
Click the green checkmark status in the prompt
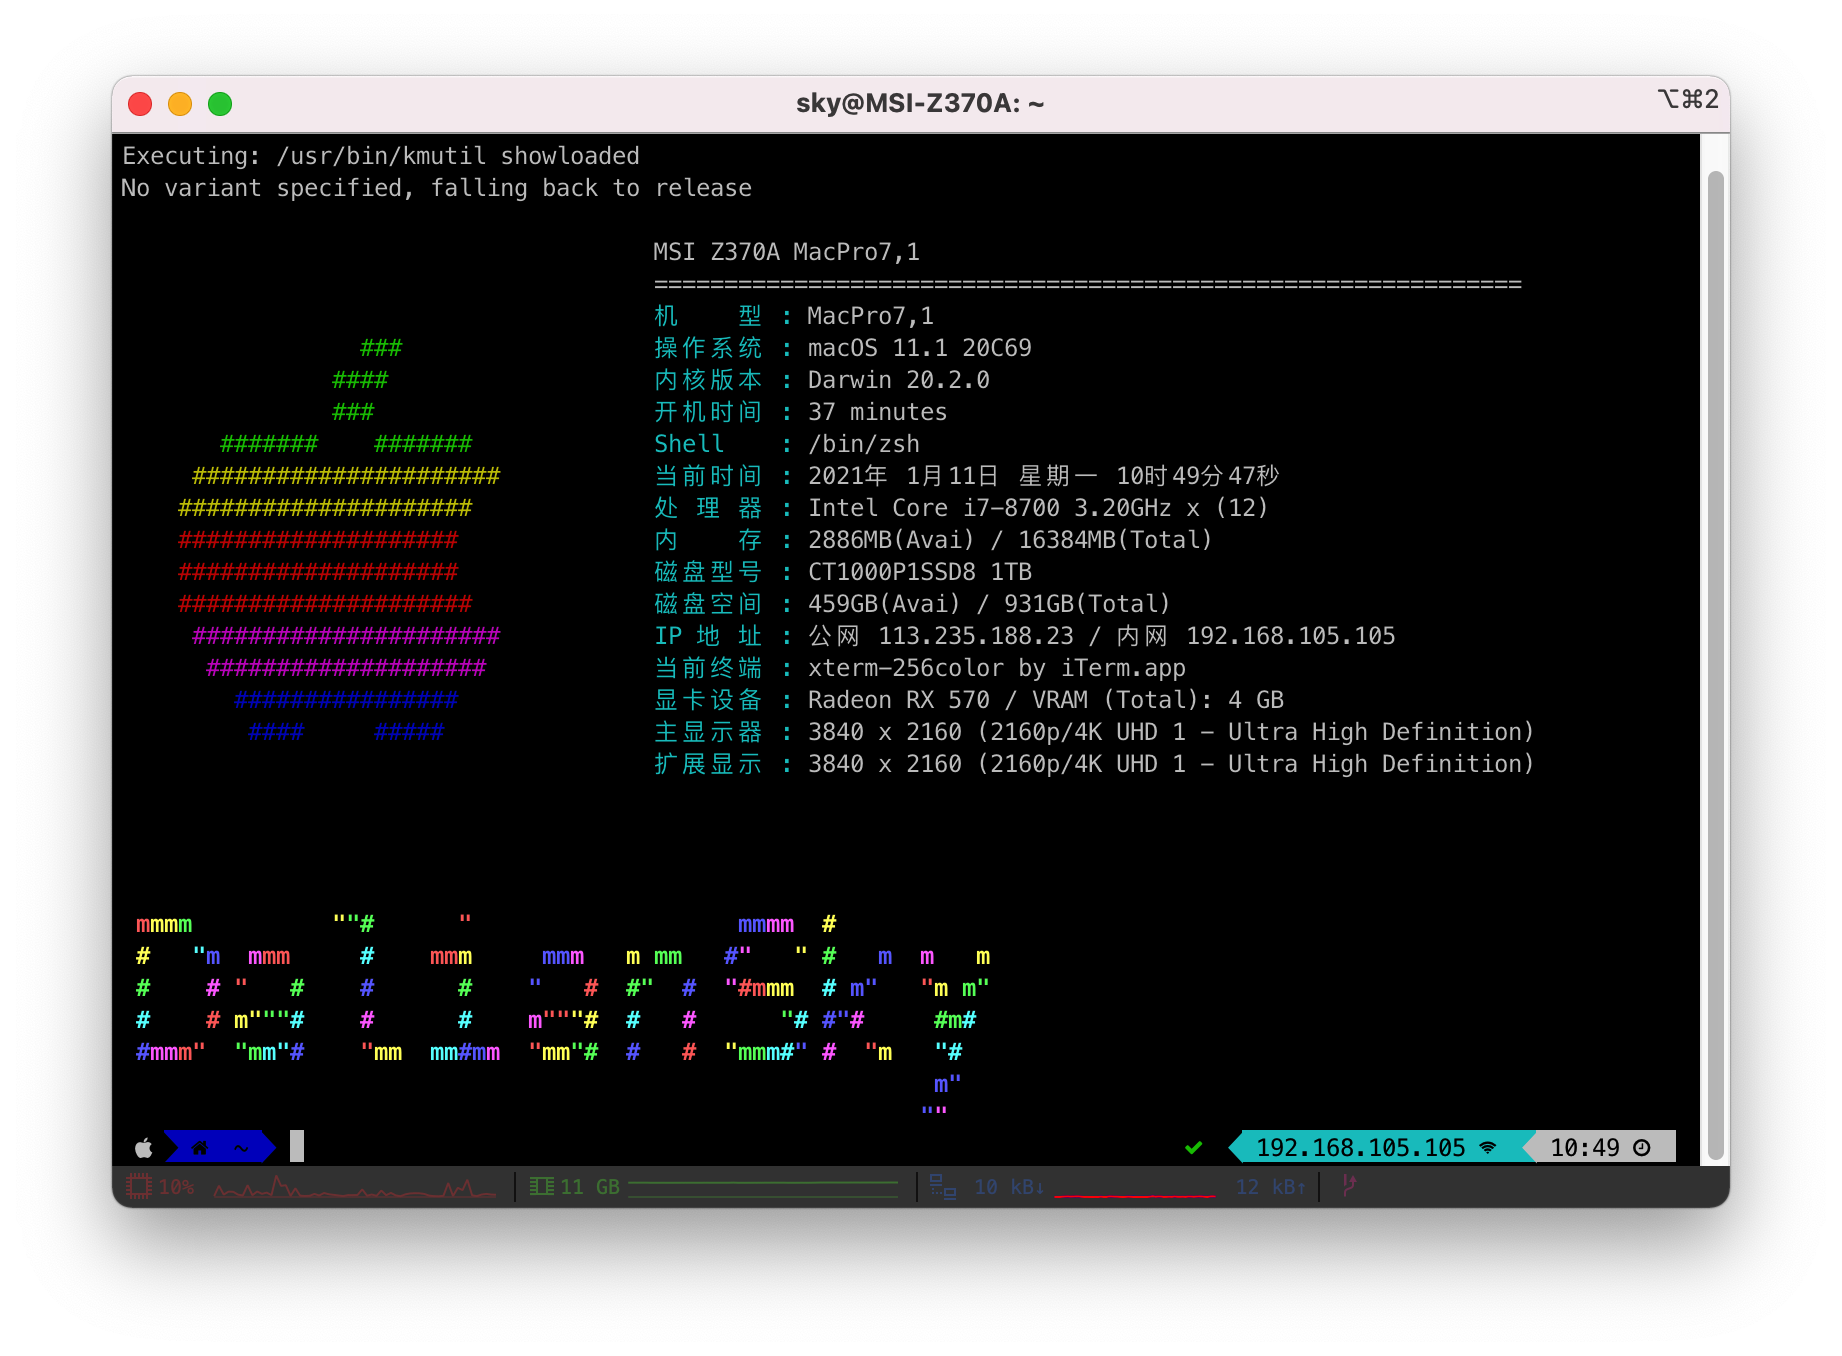(1193, 1148)
